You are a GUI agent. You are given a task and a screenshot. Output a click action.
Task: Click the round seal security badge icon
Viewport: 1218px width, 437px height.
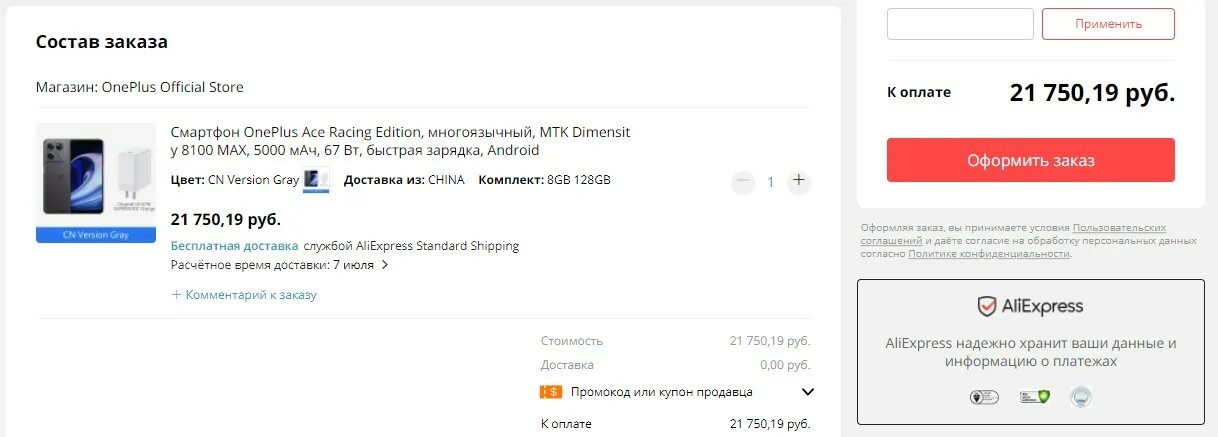tap(1080, 397)
